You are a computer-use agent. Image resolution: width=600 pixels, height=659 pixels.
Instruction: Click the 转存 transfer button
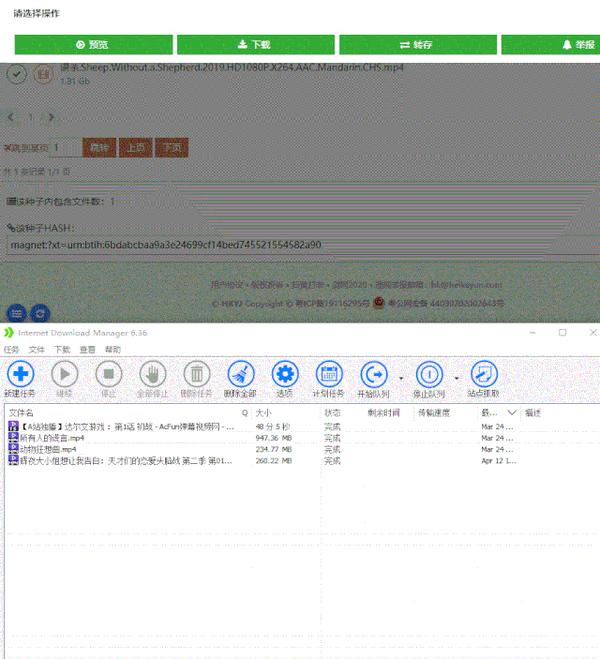pos(418,45)
